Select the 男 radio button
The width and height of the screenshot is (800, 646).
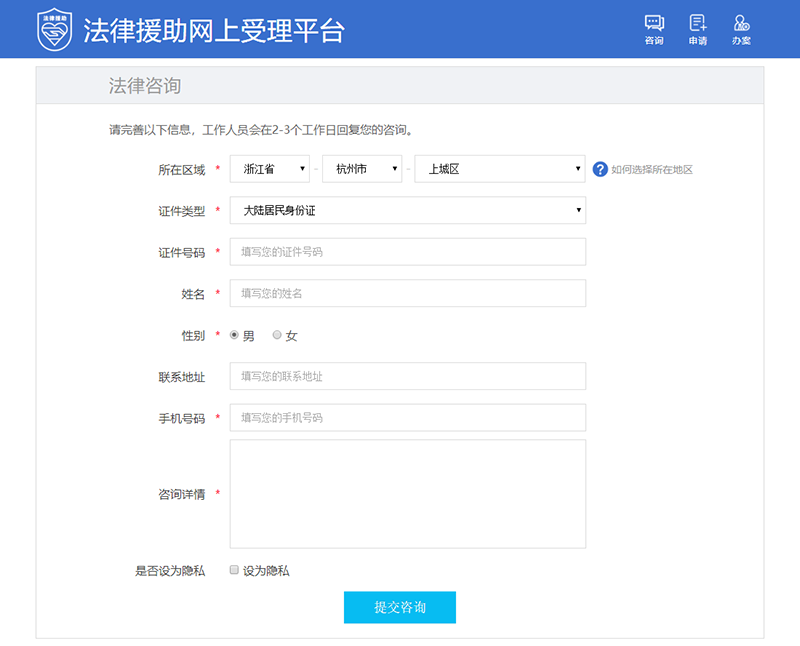(235, 335)
